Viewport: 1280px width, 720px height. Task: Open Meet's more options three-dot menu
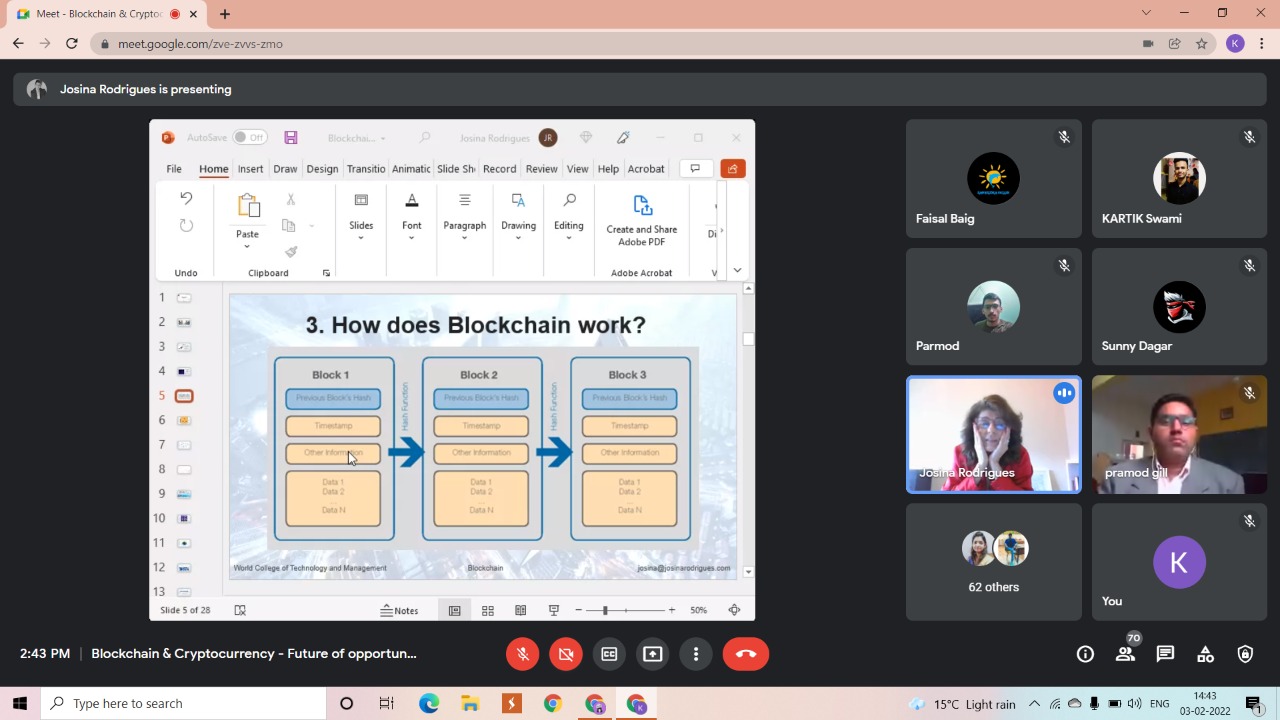click(x=696, y=654)
